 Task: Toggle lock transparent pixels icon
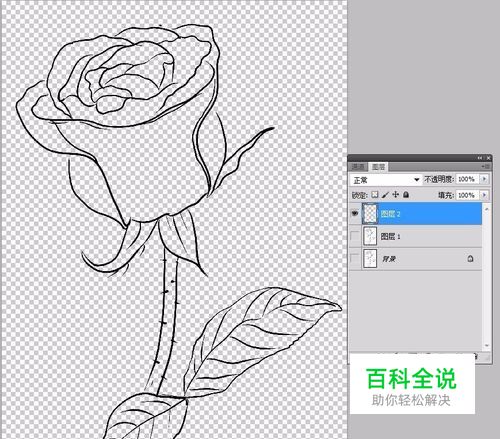tap(375, 194)
